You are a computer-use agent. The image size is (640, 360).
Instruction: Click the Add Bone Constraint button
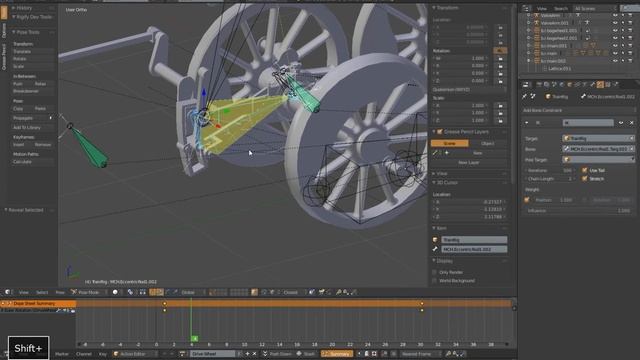pyautogui.click(x=579, y=110)
